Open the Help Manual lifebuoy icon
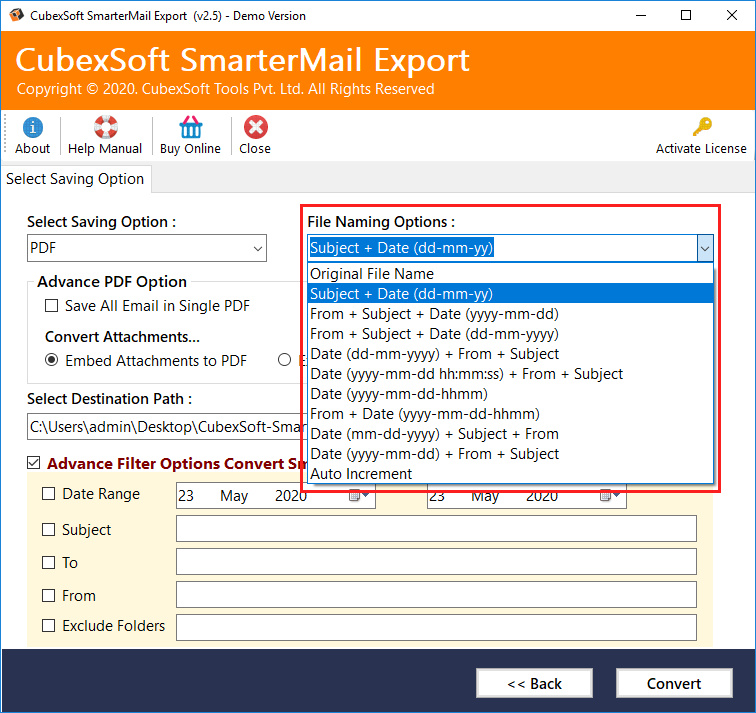The image size is (756, 713). (x=105, y=127)
